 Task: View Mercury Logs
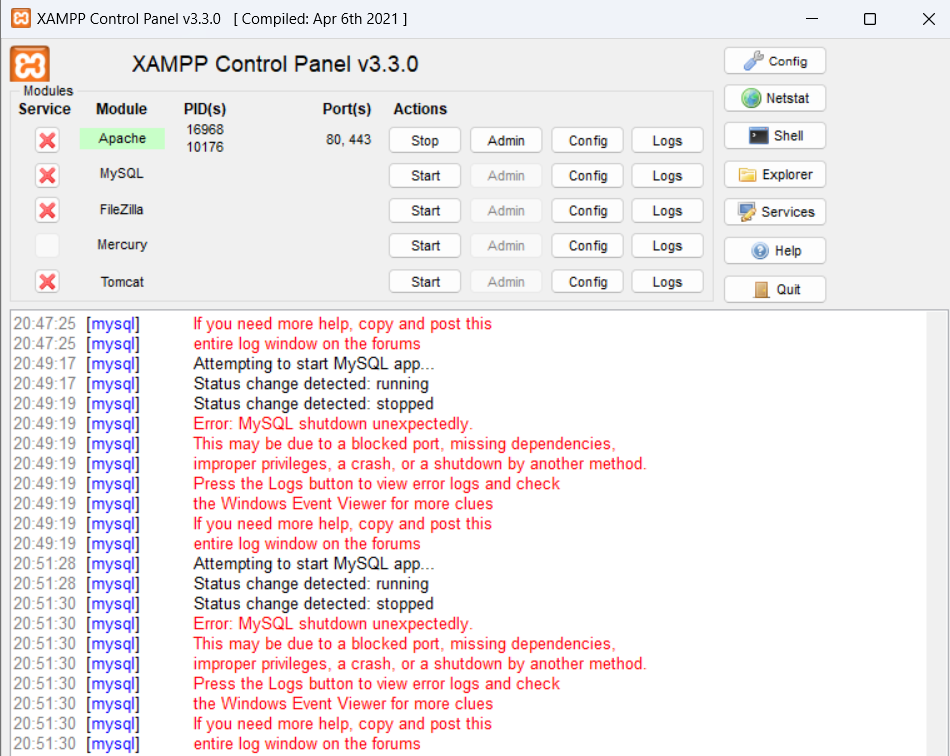tap(668, 246)
